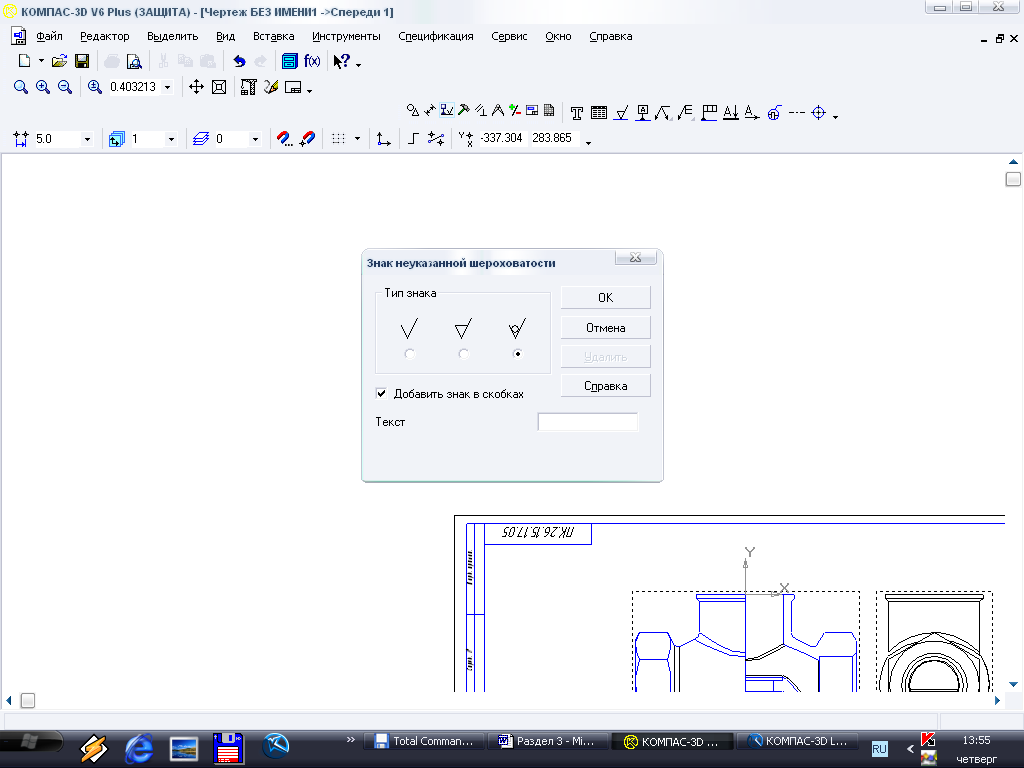
Task: Click the X coordinate field -337.304
Action: pos(502,138)
